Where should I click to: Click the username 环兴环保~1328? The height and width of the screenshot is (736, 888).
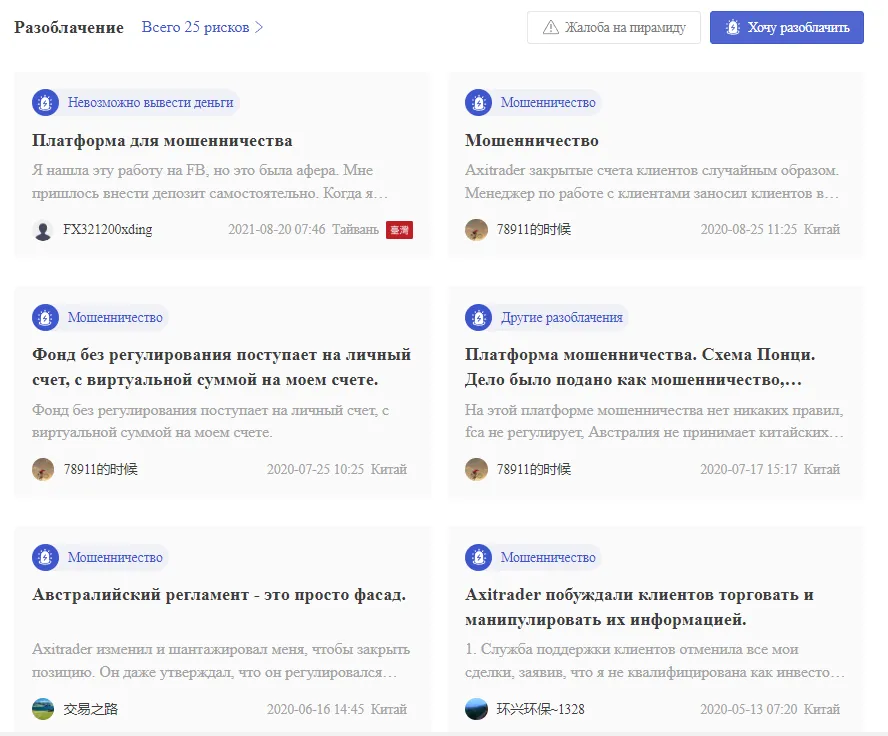coord(540,709)
